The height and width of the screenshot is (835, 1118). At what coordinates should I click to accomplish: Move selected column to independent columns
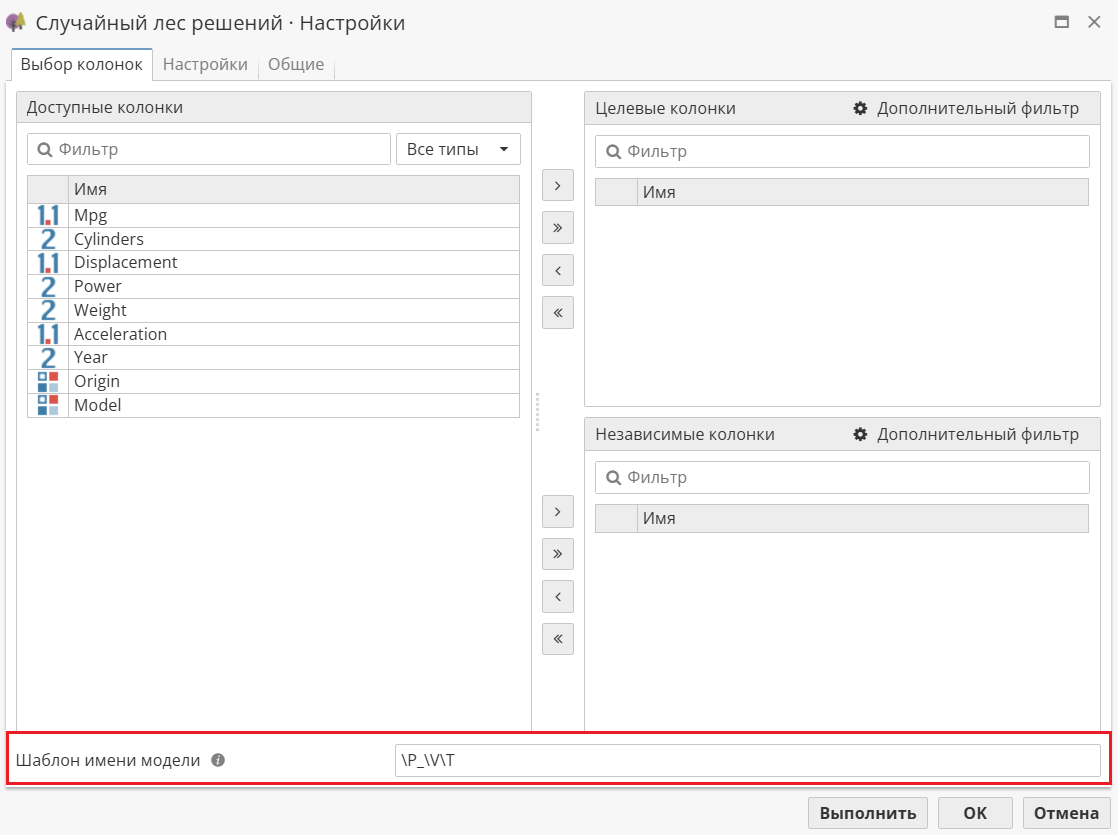tap(558, 511)
